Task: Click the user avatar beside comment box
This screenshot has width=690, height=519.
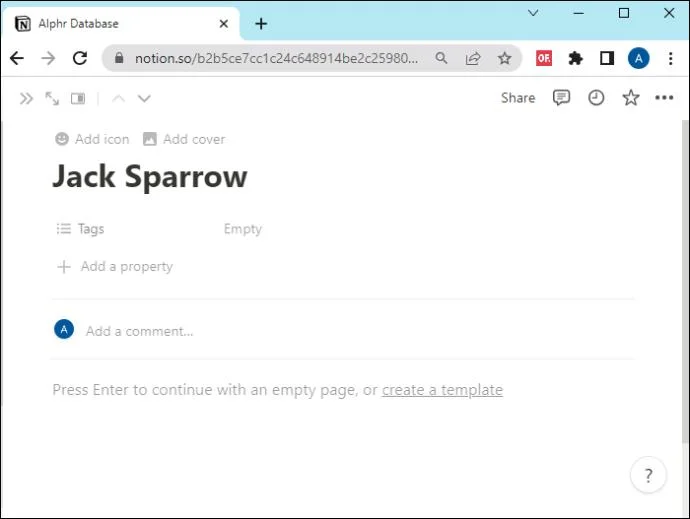Action: pos(64,329)
